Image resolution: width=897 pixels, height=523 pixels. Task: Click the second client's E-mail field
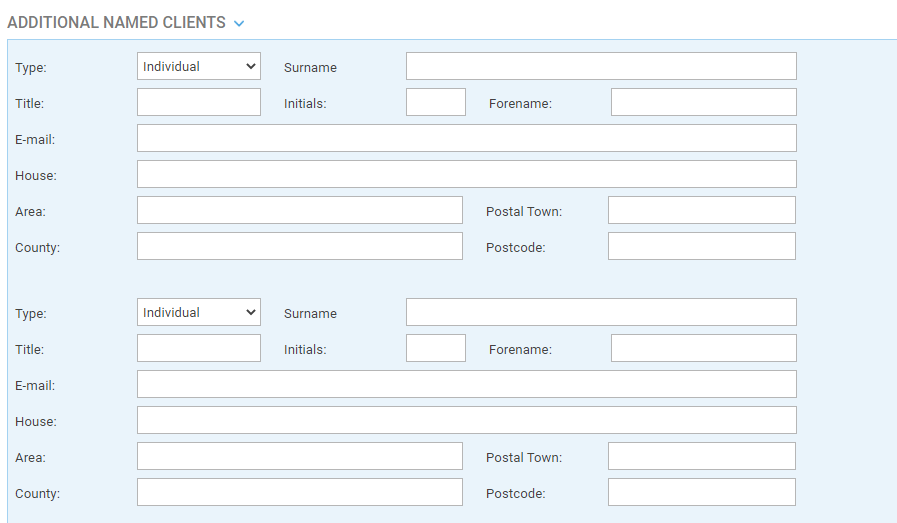click(x=467, y=385)
